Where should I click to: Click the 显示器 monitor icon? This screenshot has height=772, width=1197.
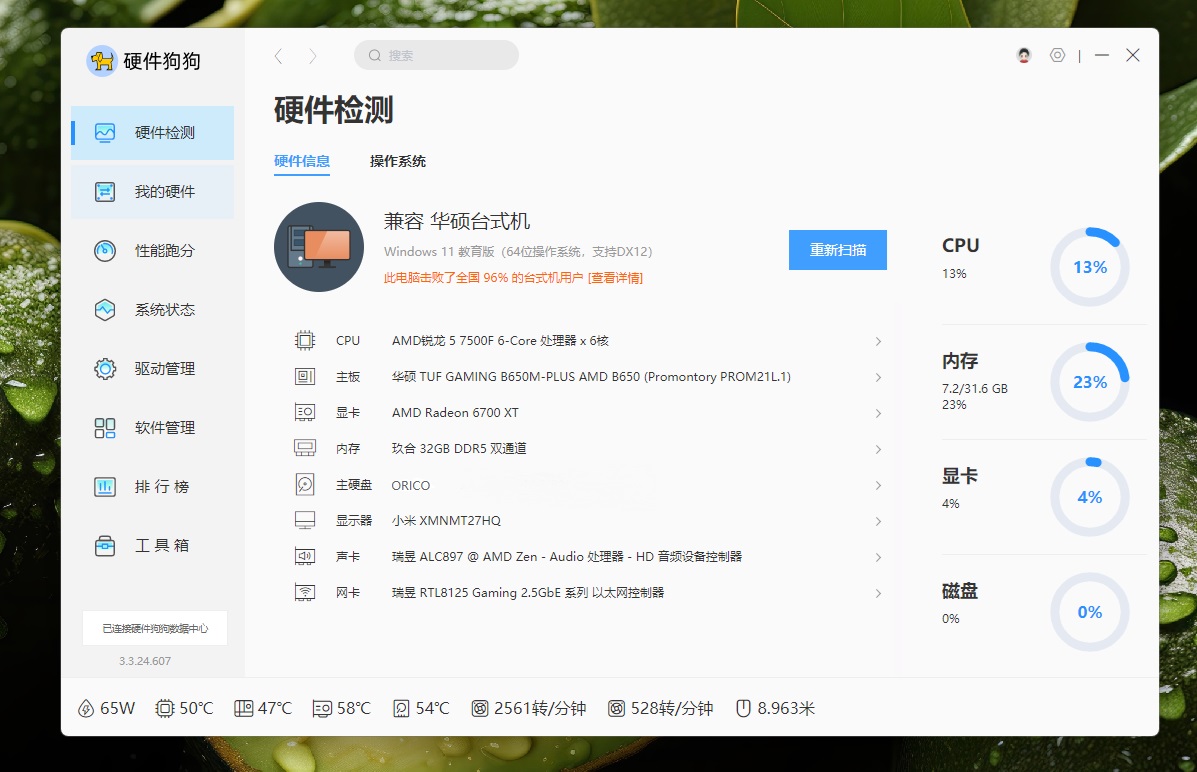tap(305, 521)
